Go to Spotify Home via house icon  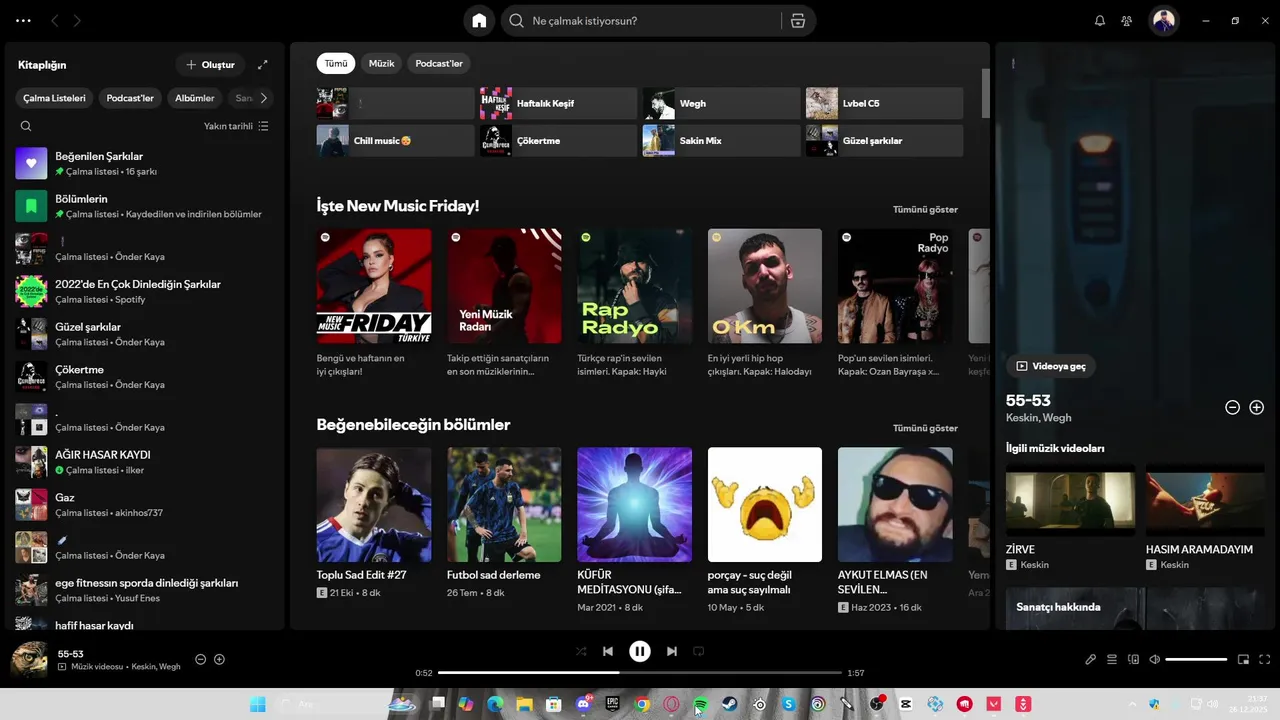(479, 20)
